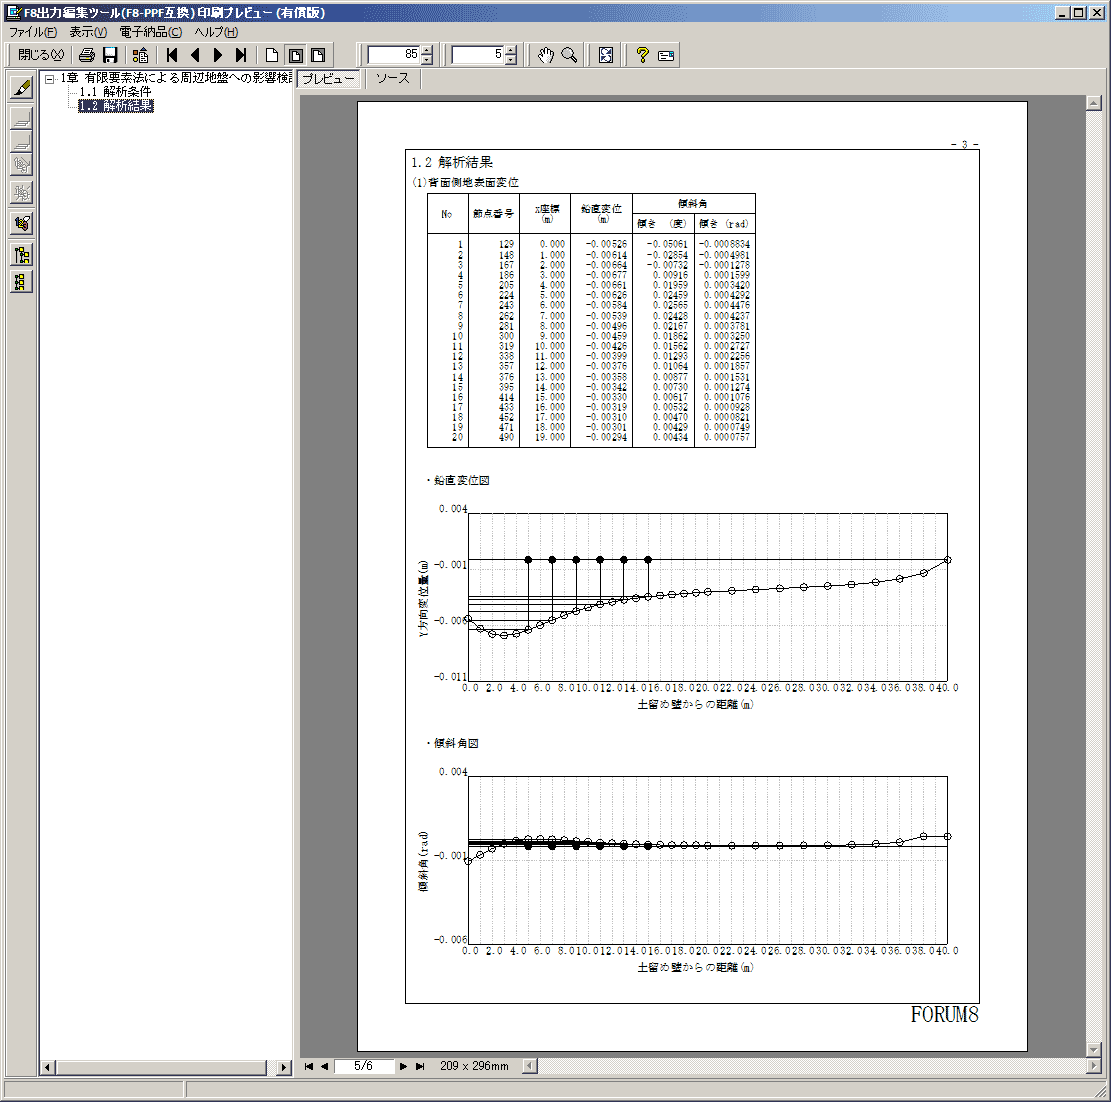Click the pen edit icon in sidebar
Image resolution: width=1111 pixels, height=1102 pixels.
tap(21, 88)
